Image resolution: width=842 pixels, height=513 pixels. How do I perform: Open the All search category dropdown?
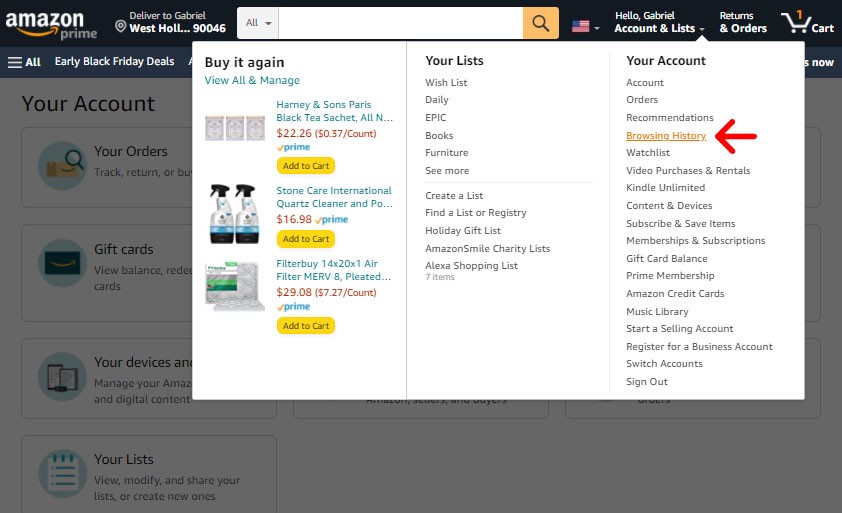pos(258,23)
